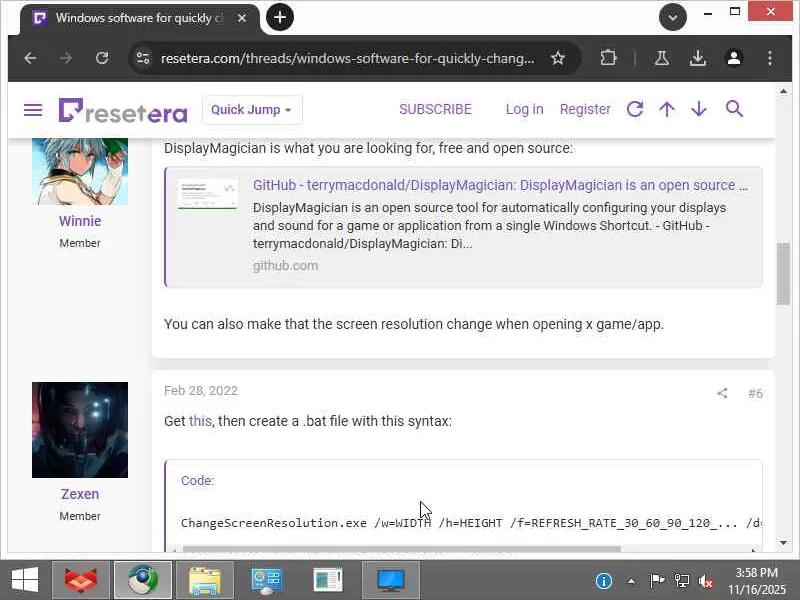The height and width of the screenshot is (600, 800).
Task: Click the DisplayMagician link preview thumbnail
Action: pos(208,194)
